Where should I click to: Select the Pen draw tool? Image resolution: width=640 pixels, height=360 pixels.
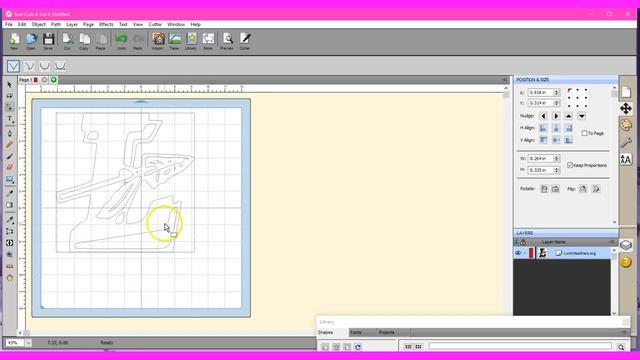pyautogui.click(x=9, y=133)
